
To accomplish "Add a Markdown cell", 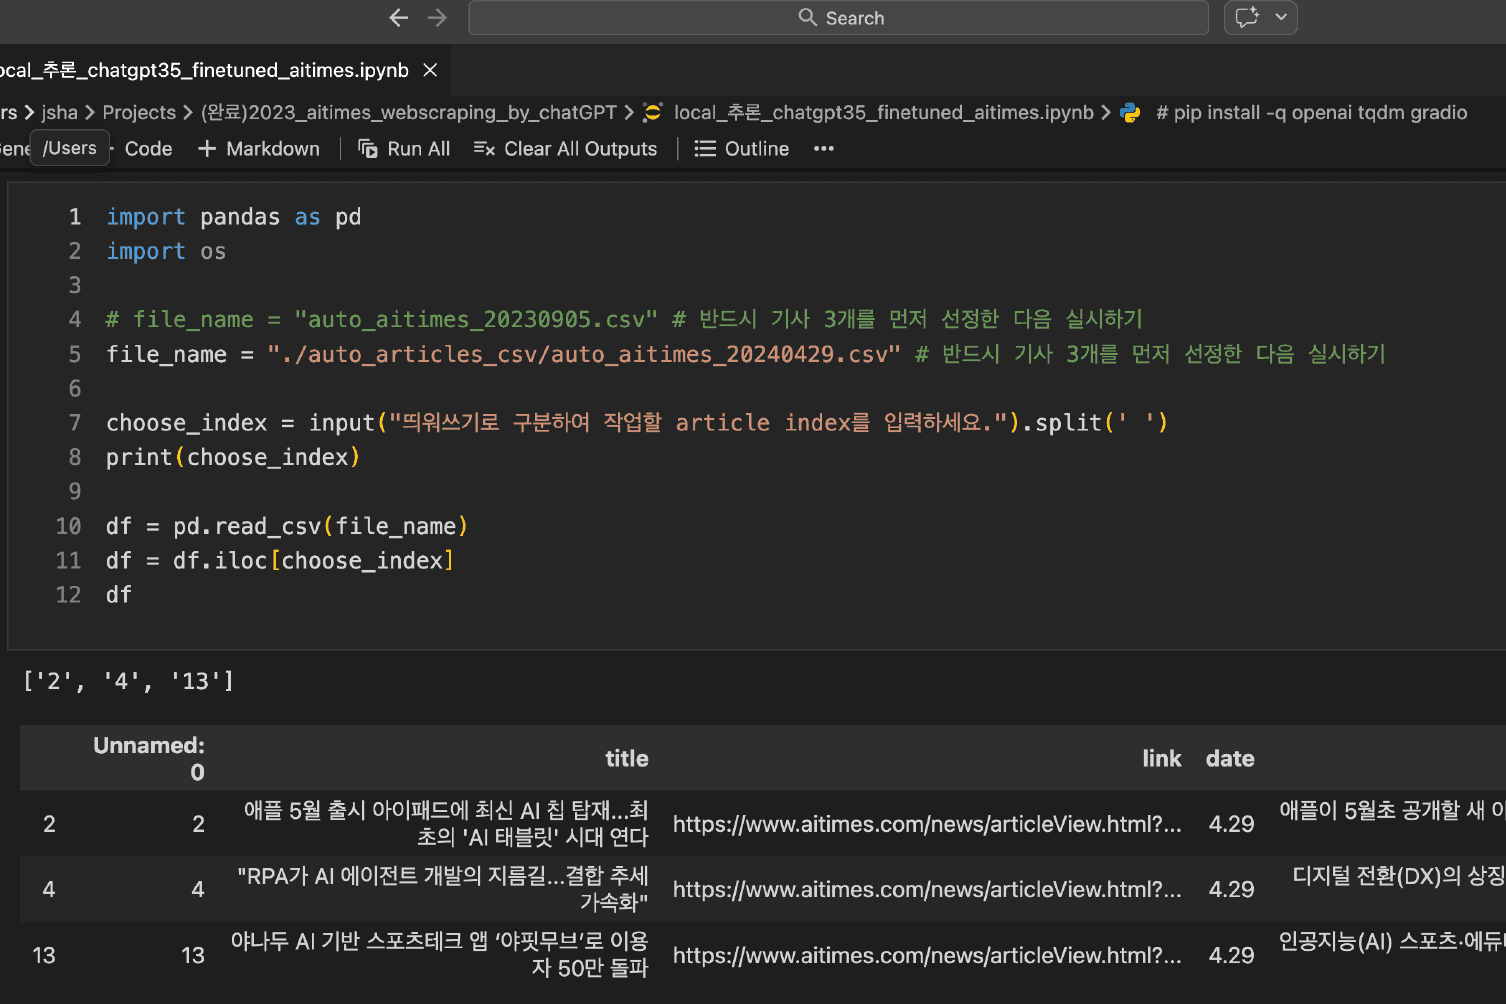I will (x=259, y=149).
